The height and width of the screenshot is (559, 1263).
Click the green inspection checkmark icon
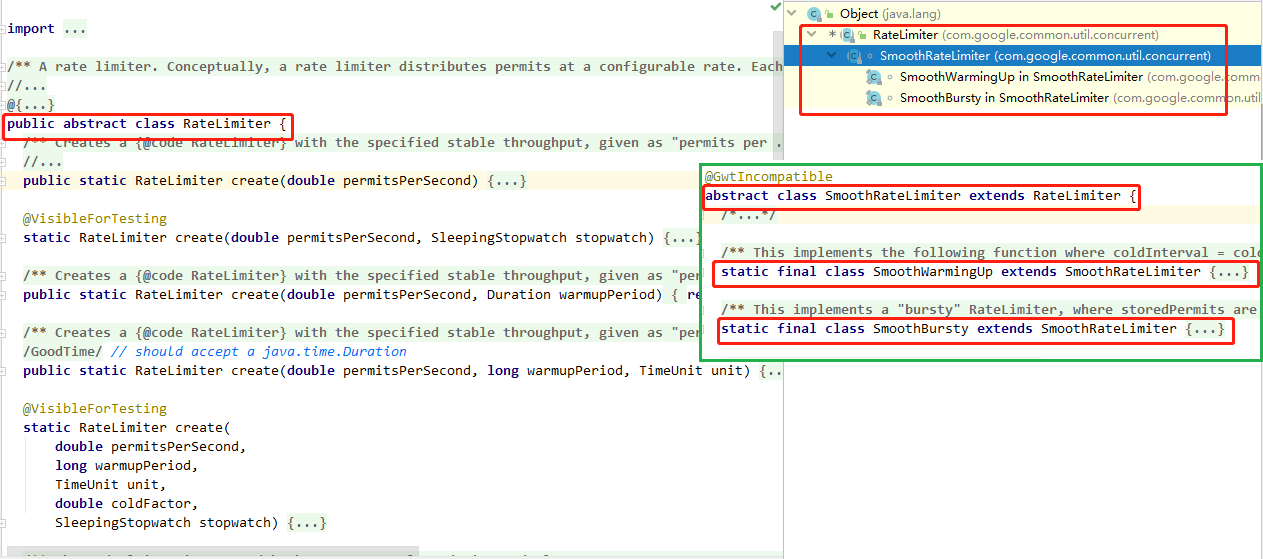(x=775, y=7)
